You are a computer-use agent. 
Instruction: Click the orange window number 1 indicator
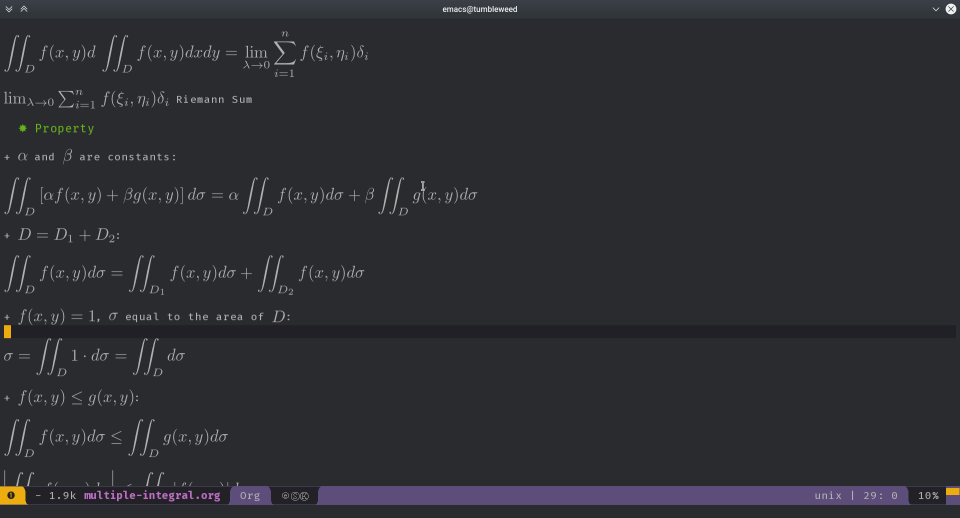pyautogui.click(x=11, y=495)
